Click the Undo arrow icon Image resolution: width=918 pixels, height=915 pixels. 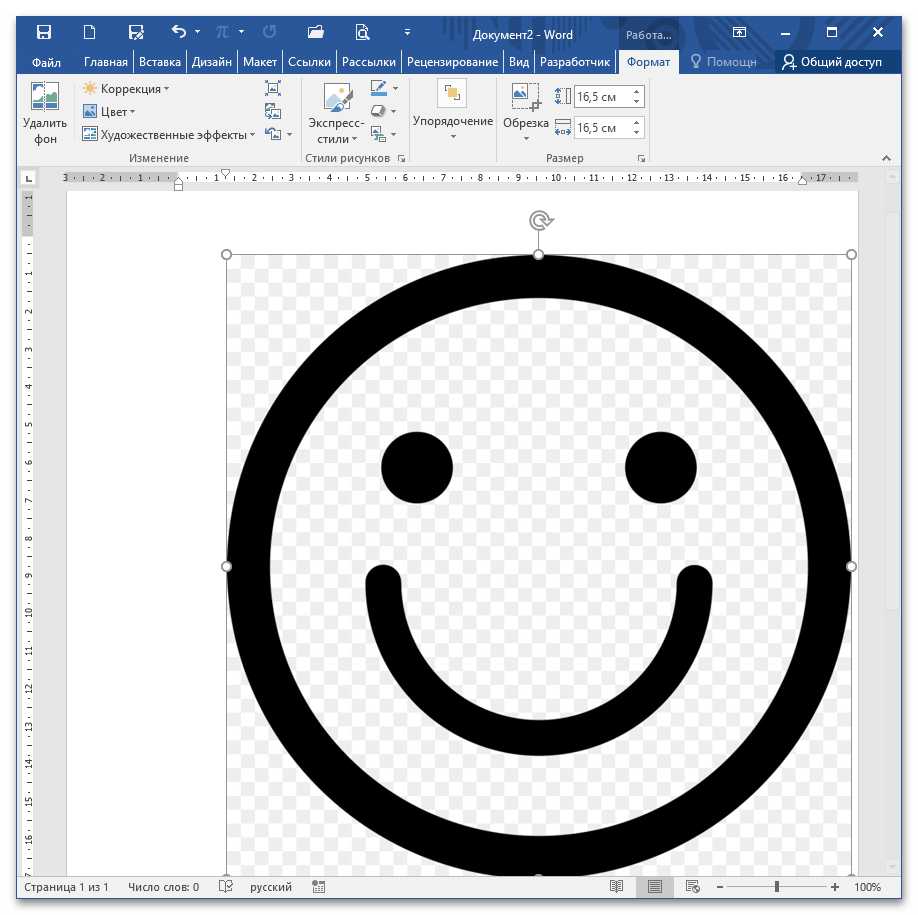178,33
